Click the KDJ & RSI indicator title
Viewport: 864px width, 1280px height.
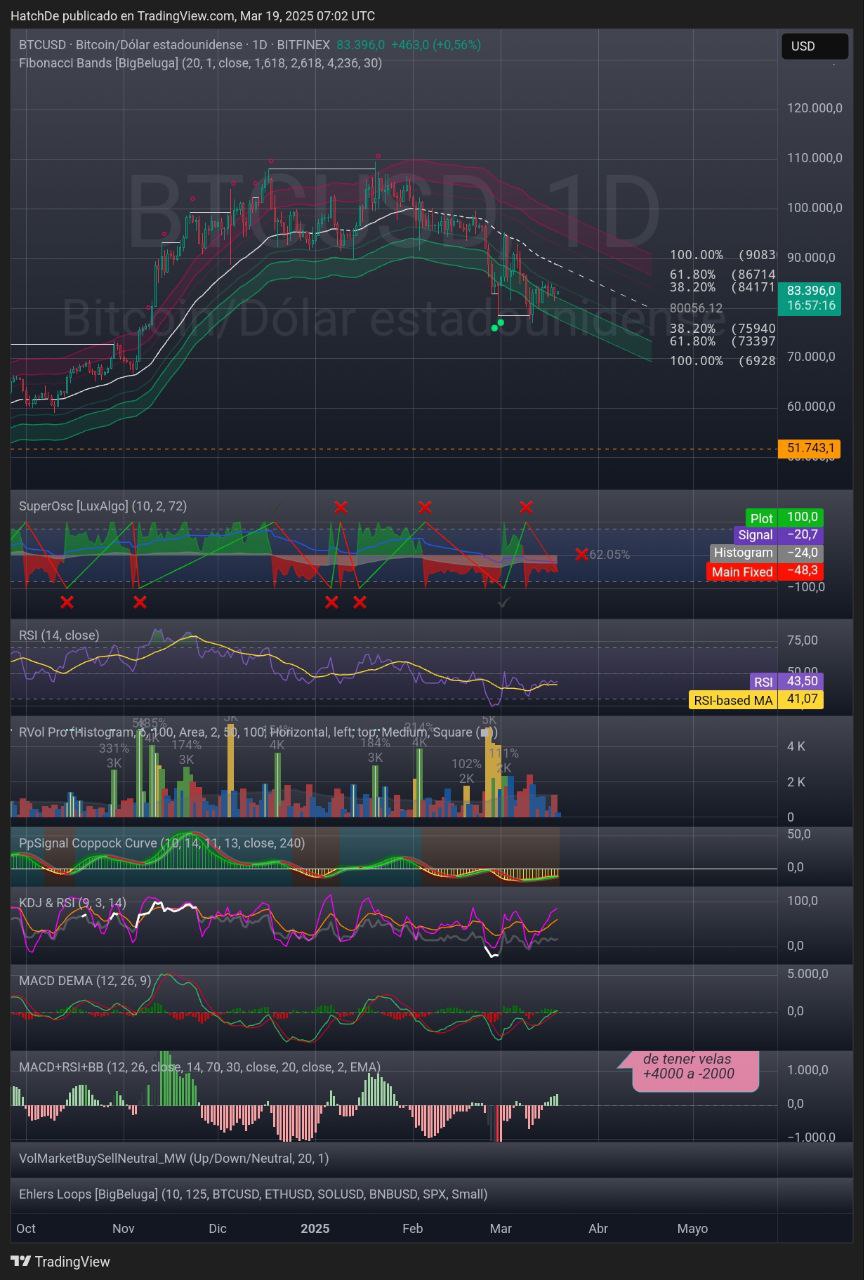[73, 903]
